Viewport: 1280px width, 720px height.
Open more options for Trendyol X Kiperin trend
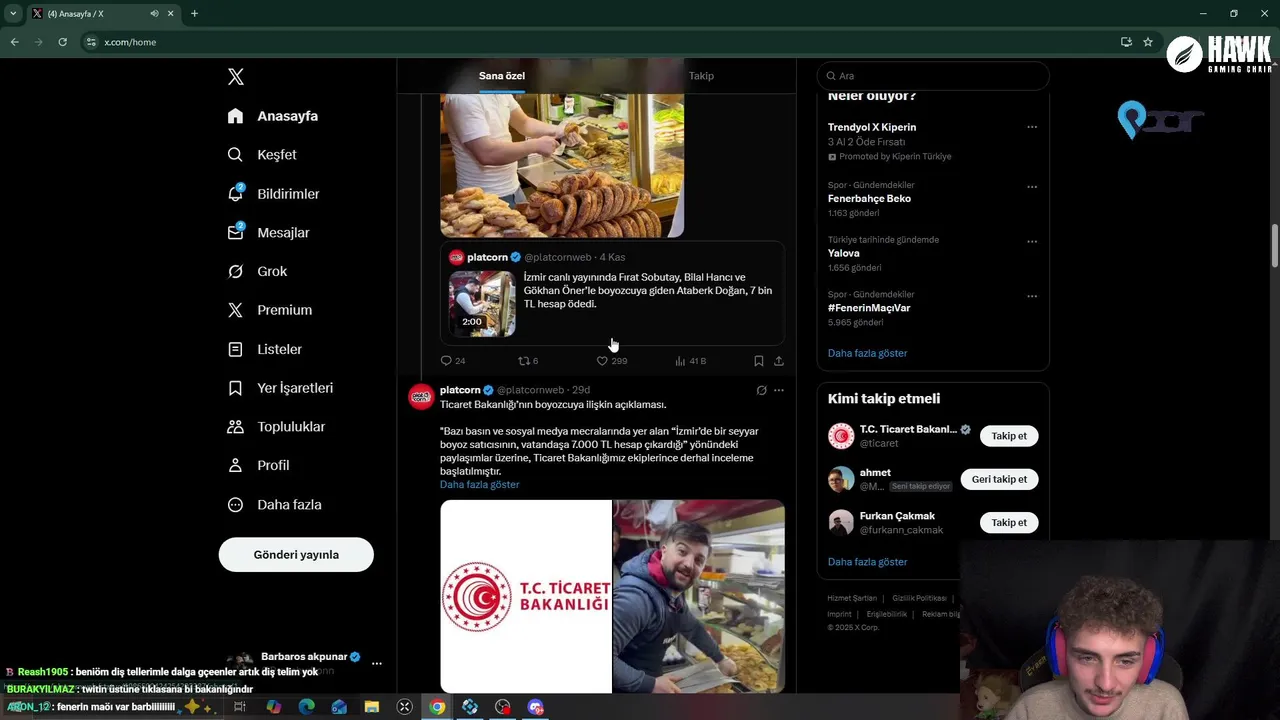point(1032,127)
